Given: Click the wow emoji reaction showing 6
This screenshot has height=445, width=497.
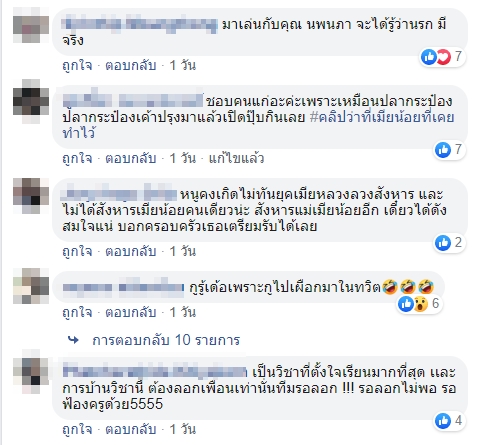Looking at the screenshot, I should 421,304.
